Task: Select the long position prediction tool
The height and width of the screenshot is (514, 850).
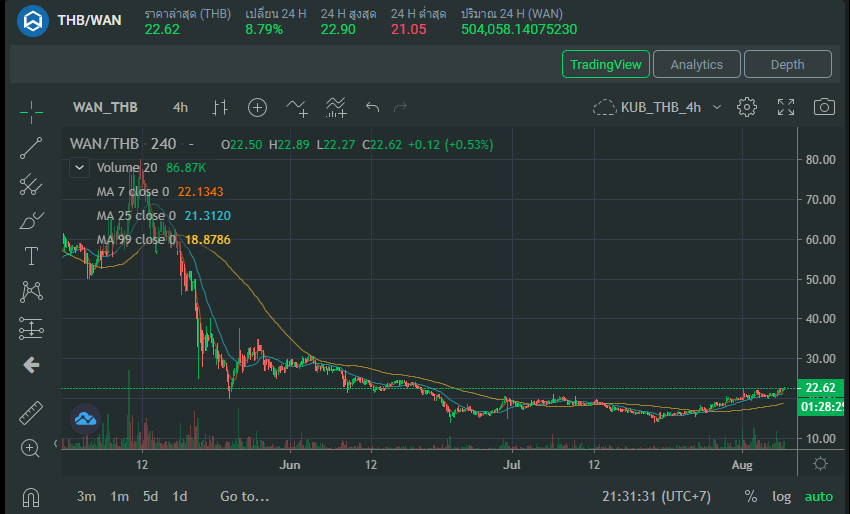Action: coord(31,328)
